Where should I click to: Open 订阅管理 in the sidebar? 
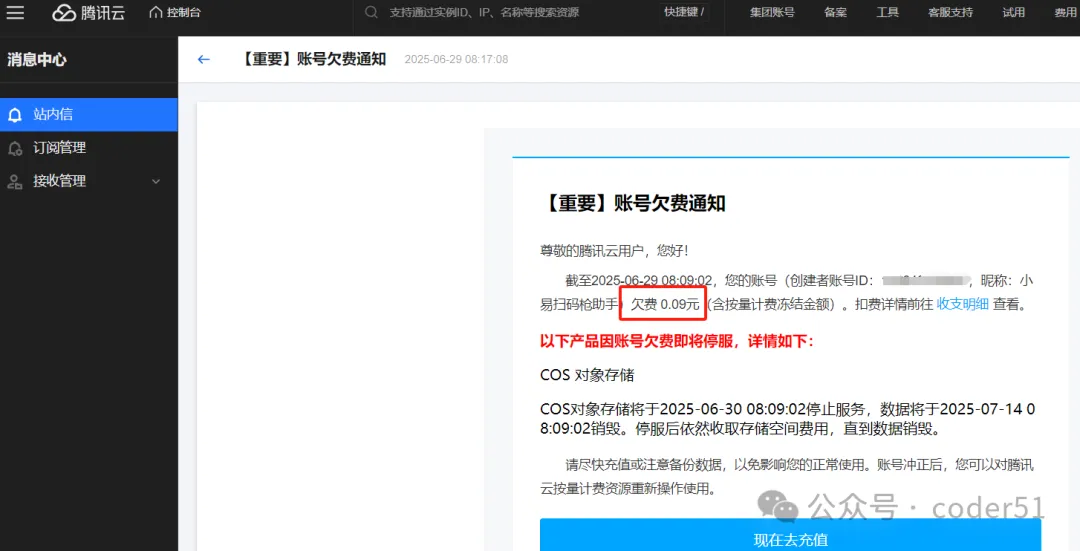coord(89,147)
